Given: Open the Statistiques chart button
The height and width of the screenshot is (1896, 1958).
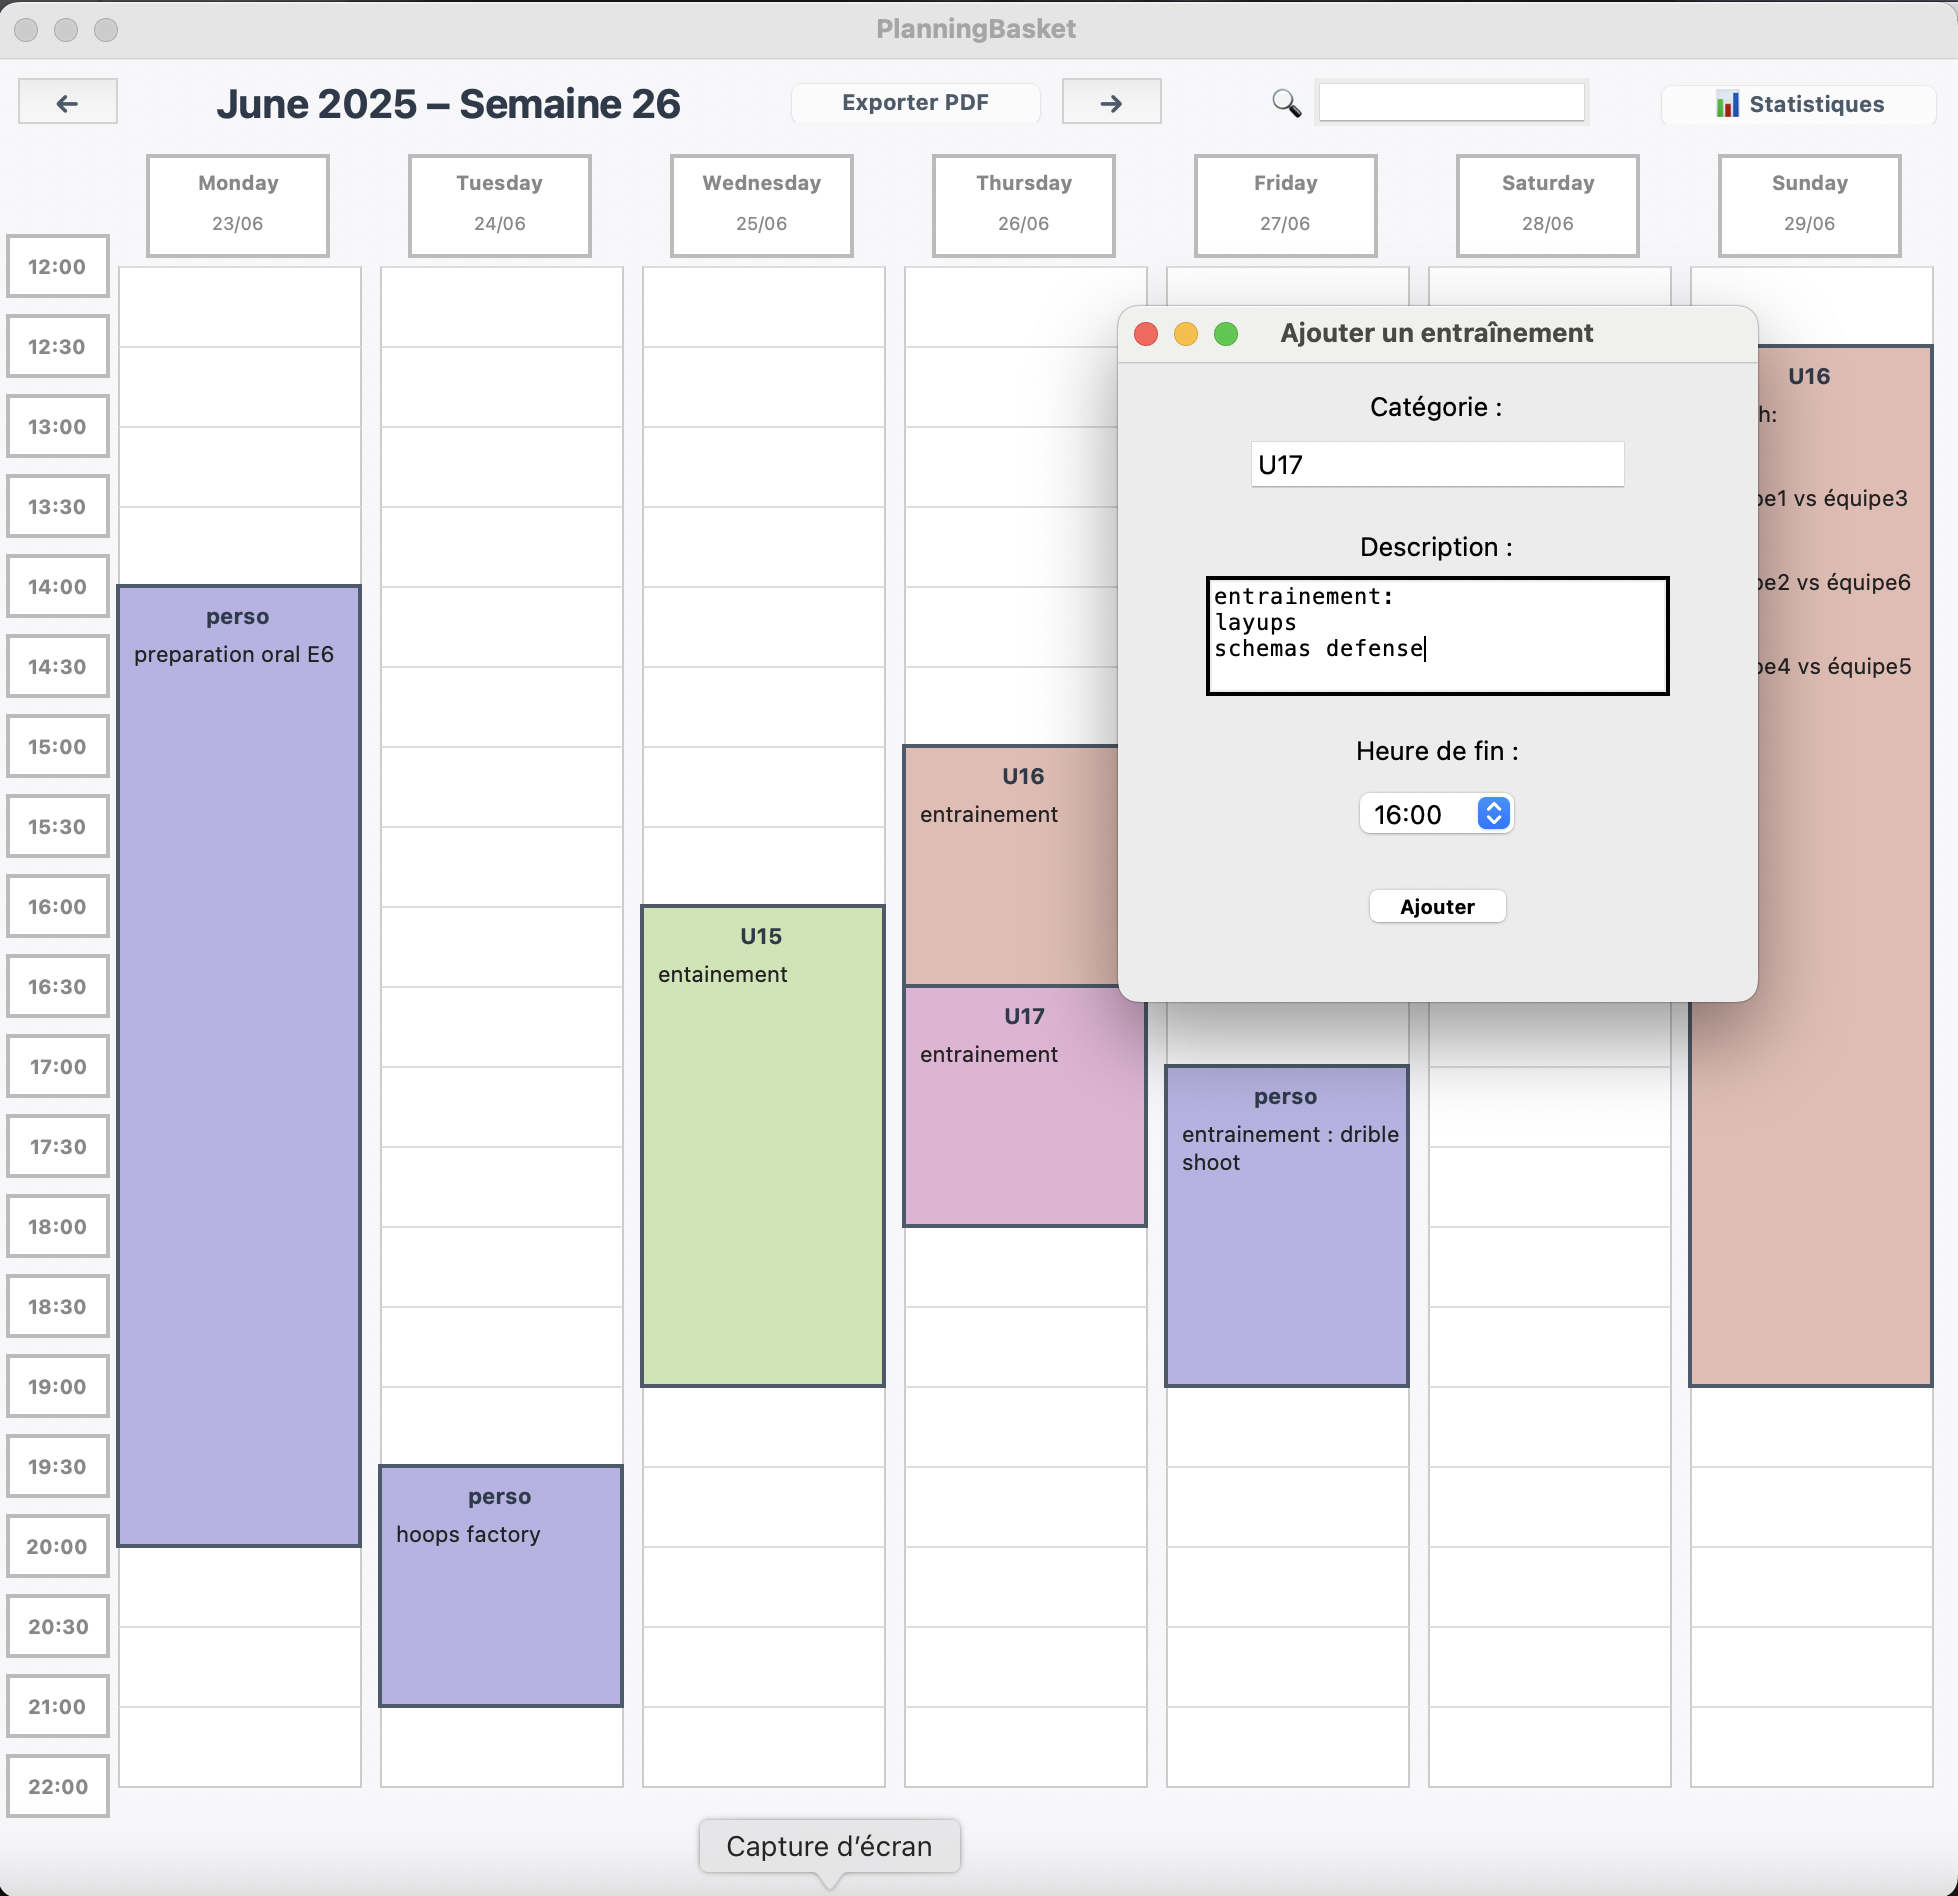Looking at the screenshot, I should [x=1799, y=104].
